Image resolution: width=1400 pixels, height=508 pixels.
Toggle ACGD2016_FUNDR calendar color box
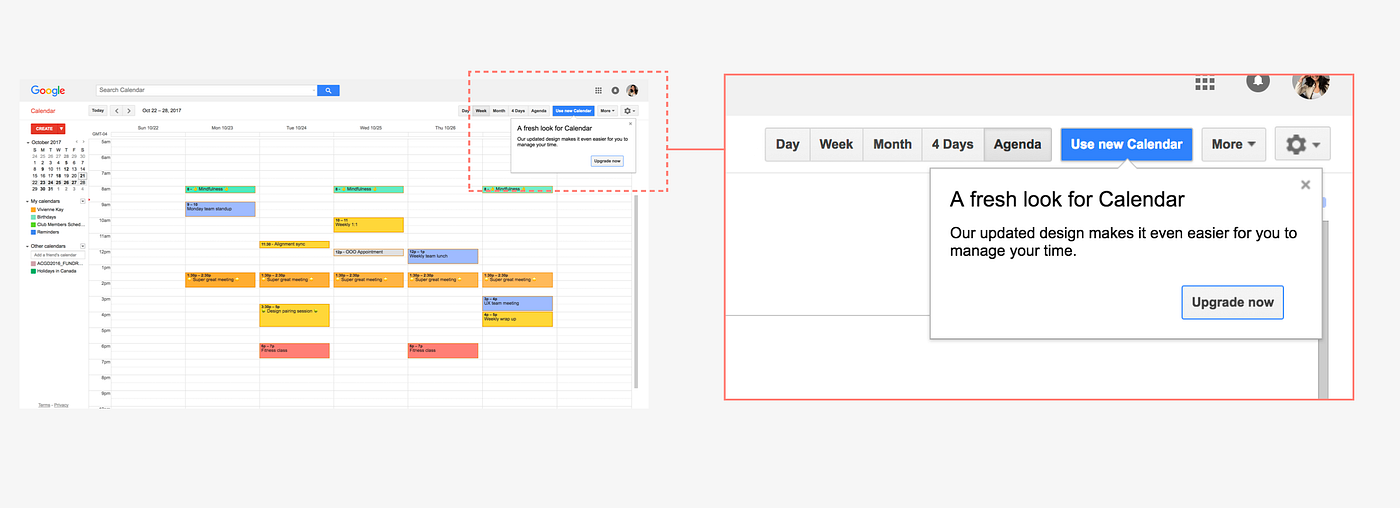[x=33, y=264]
